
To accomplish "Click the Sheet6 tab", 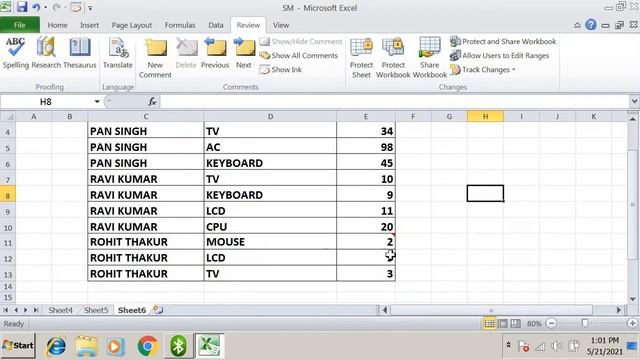I will (x=131, y=310).
